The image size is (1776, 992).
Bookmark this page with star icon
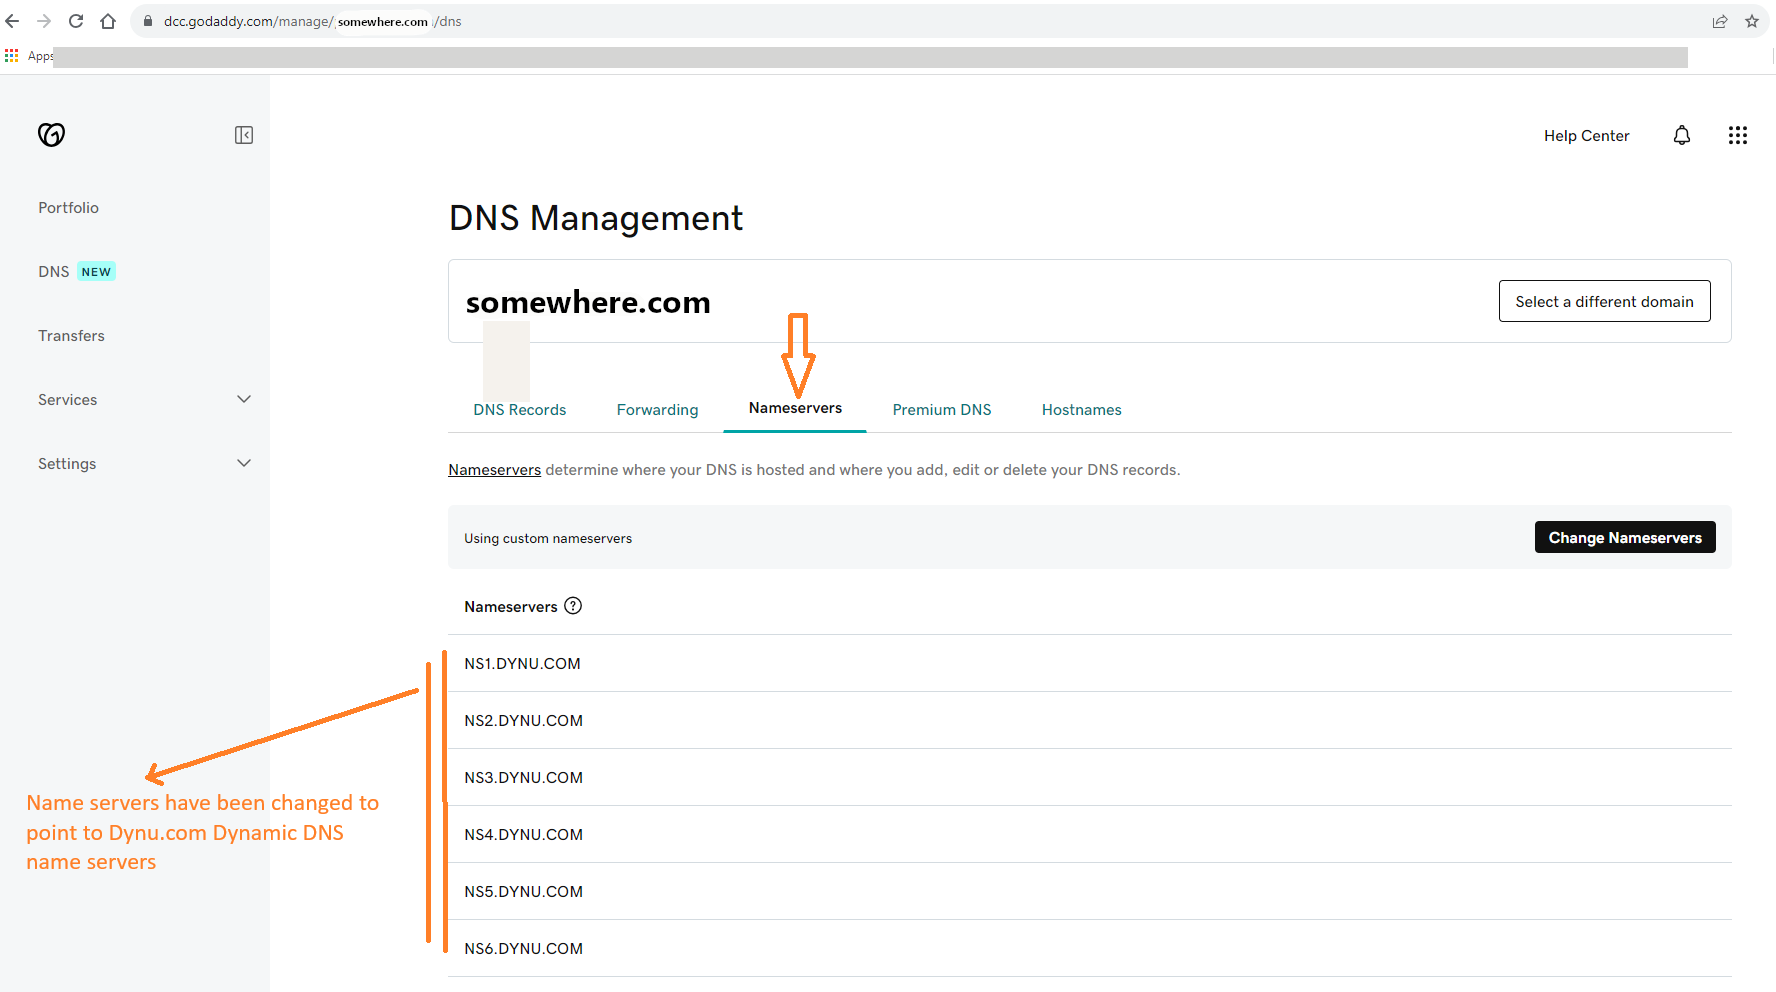click(x=1752, y=21)
